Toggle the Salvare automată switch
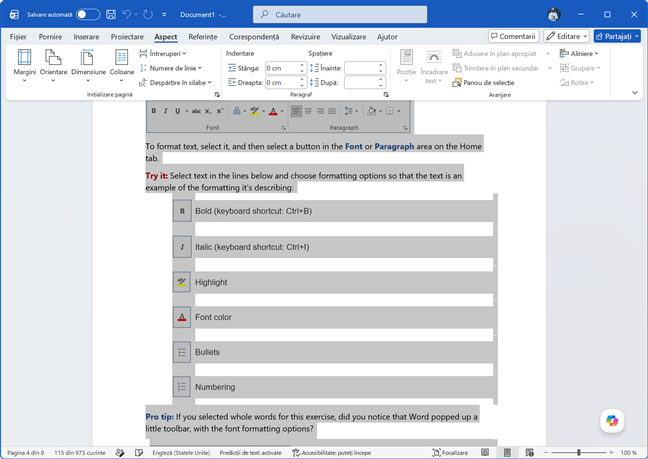The height and width of the screenshot is (459, 648). point(88,14)
